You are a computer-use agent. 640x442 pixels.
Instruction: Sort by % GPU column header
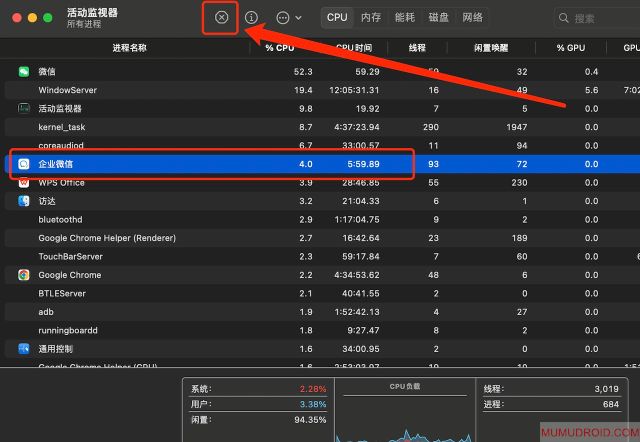571,48
